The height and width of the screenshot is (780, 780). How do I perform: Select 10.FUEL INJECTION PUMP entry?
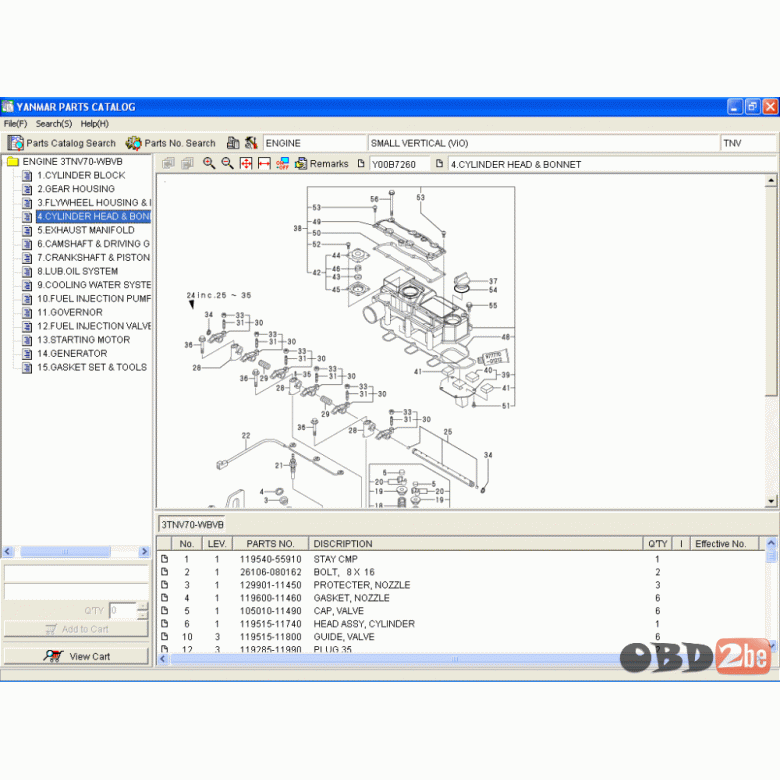click(x=94, y=298)
